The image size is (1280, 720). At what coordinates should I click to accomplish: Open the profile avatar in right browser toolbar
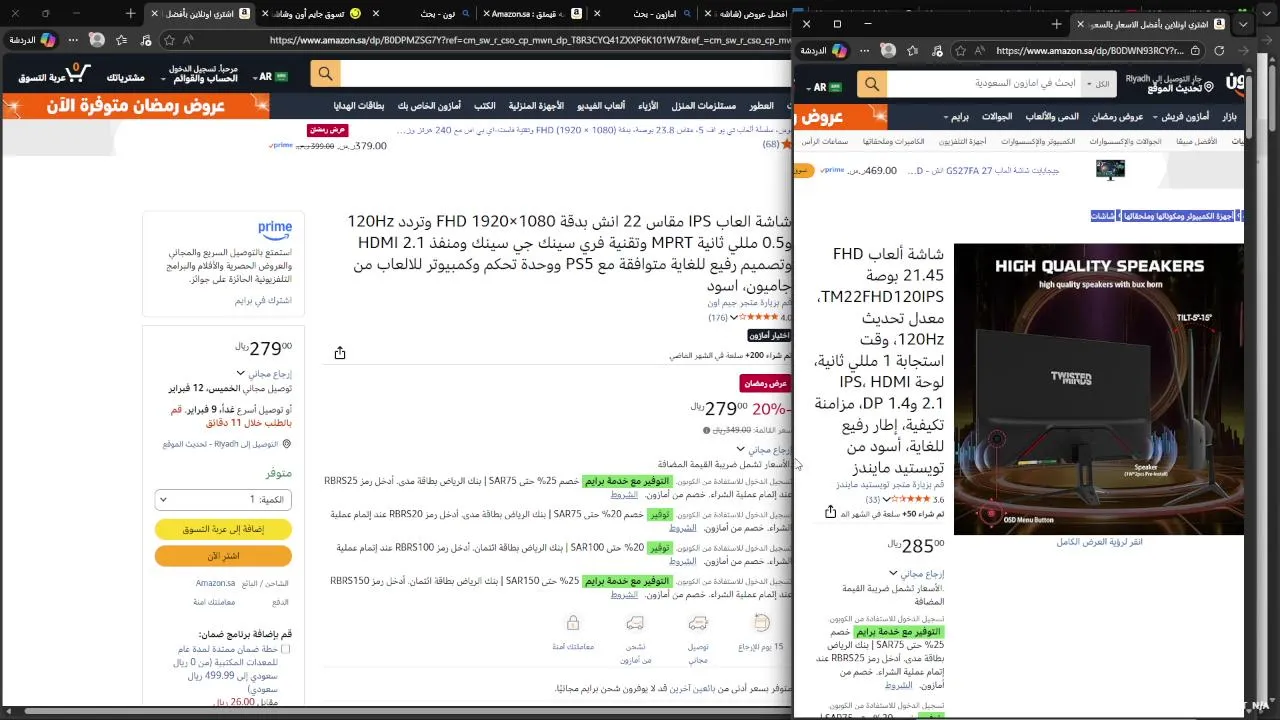tap(888, 50)
